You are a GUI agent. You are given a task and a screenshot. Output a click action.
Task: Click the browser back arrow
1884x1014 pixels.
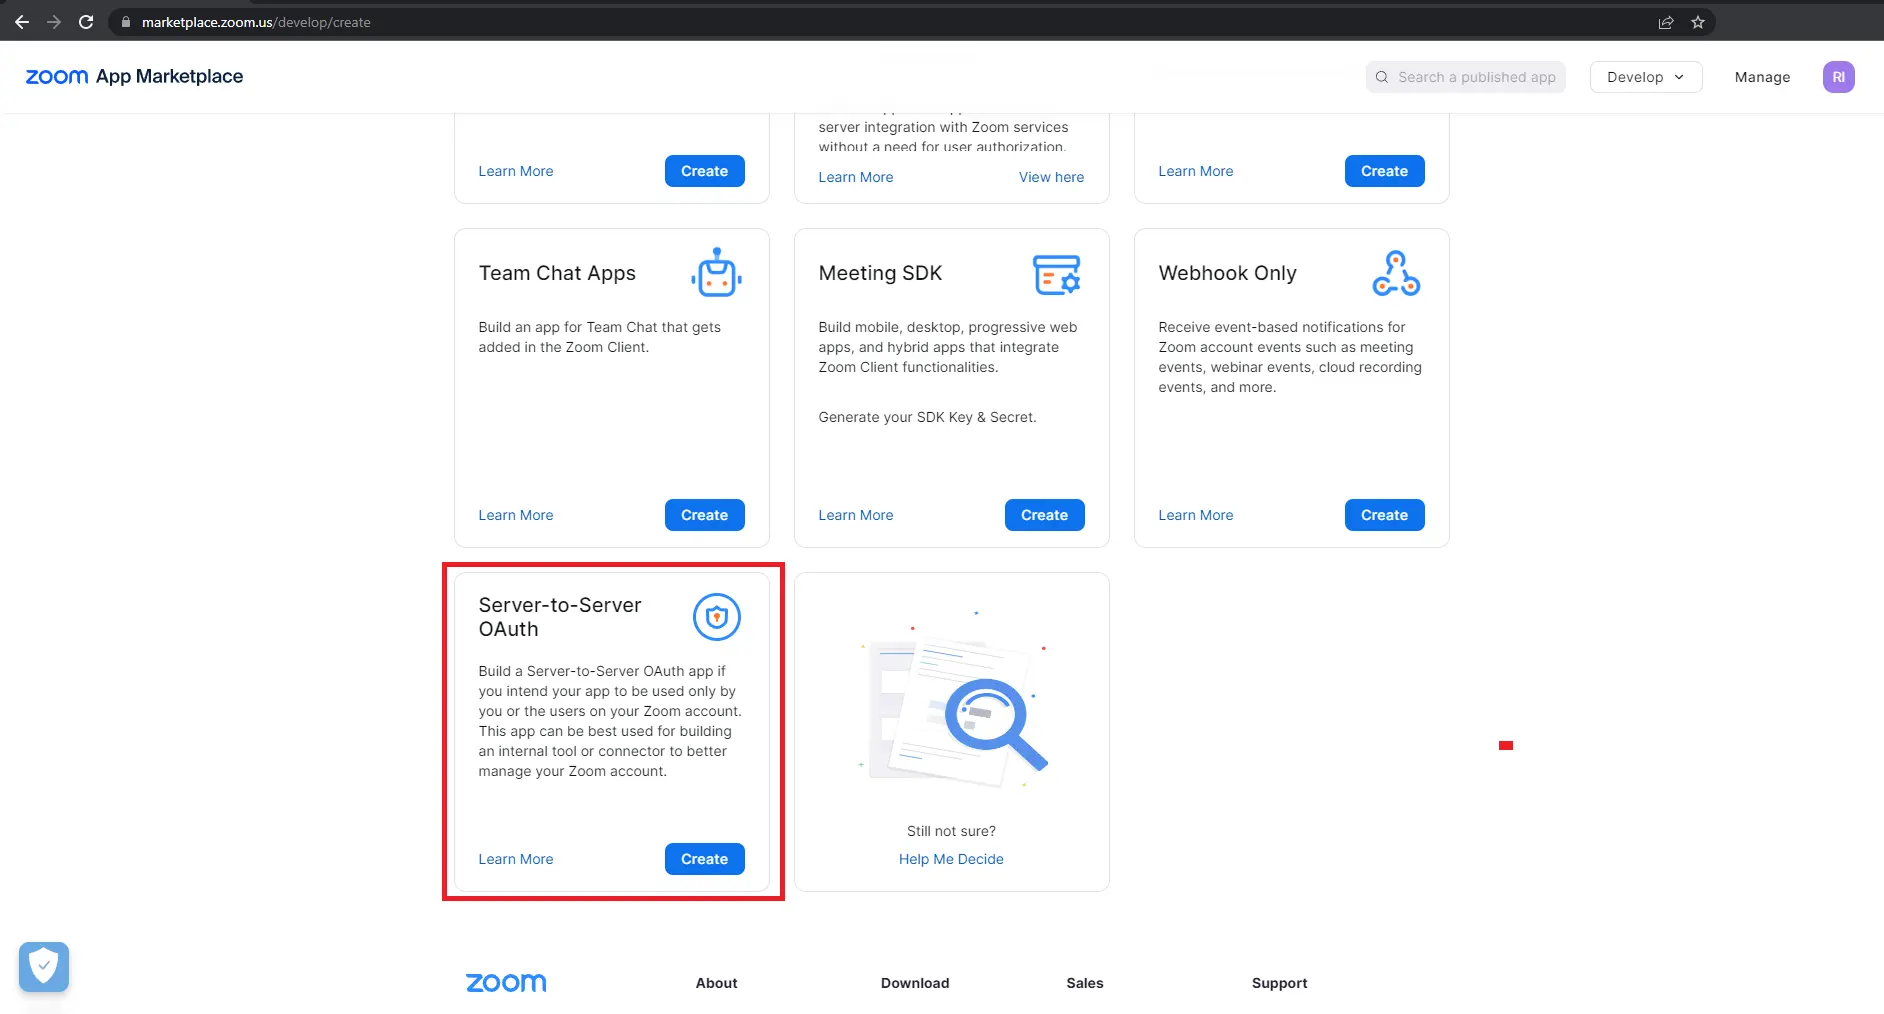pyautogui.click(x=22, y=22)
